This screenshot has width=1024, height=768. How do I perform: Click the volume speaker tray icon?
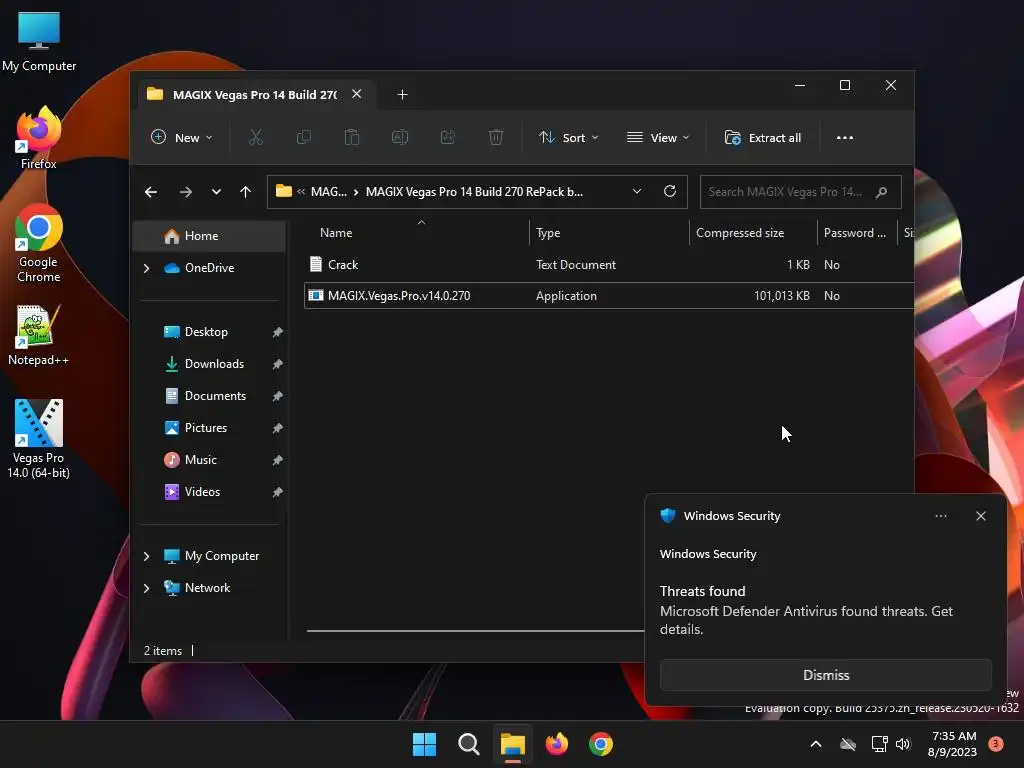click(903, 744)
